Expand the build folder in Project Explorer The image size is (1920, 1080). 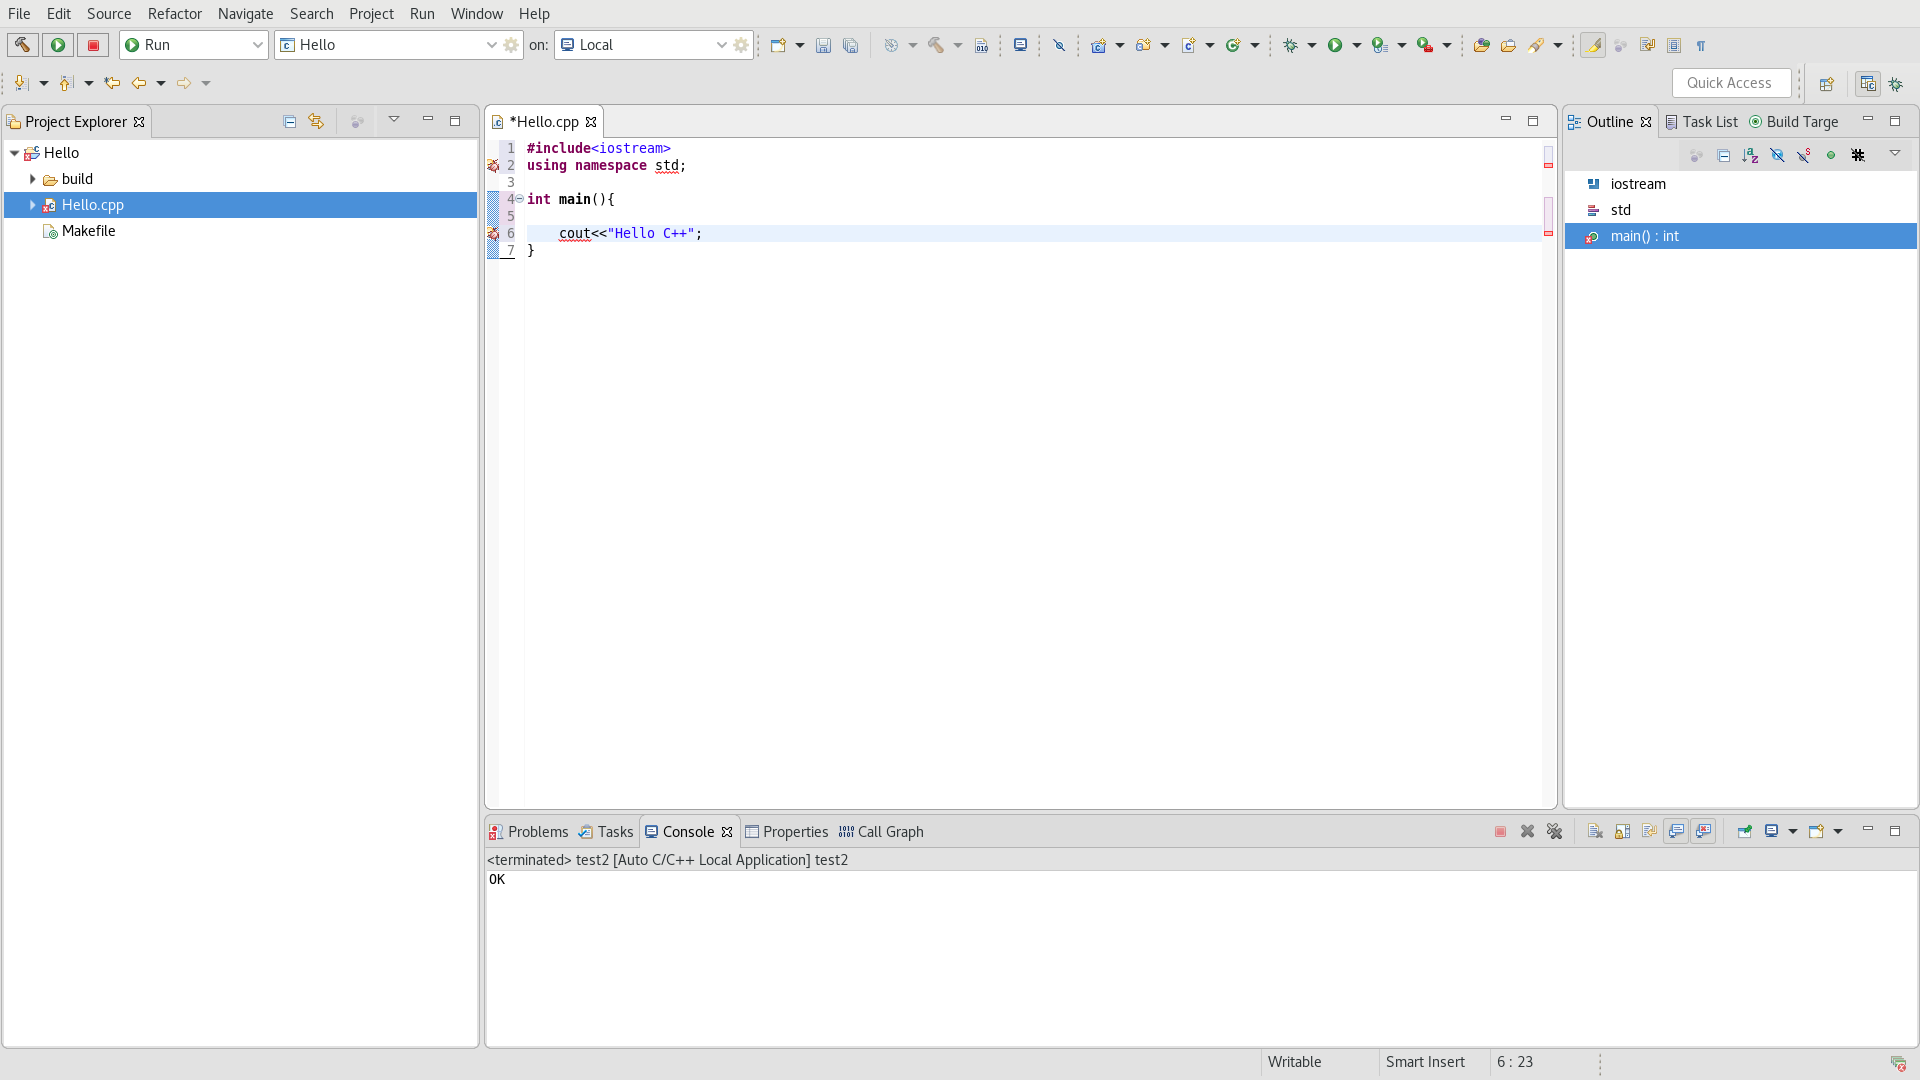coord(33,179)
